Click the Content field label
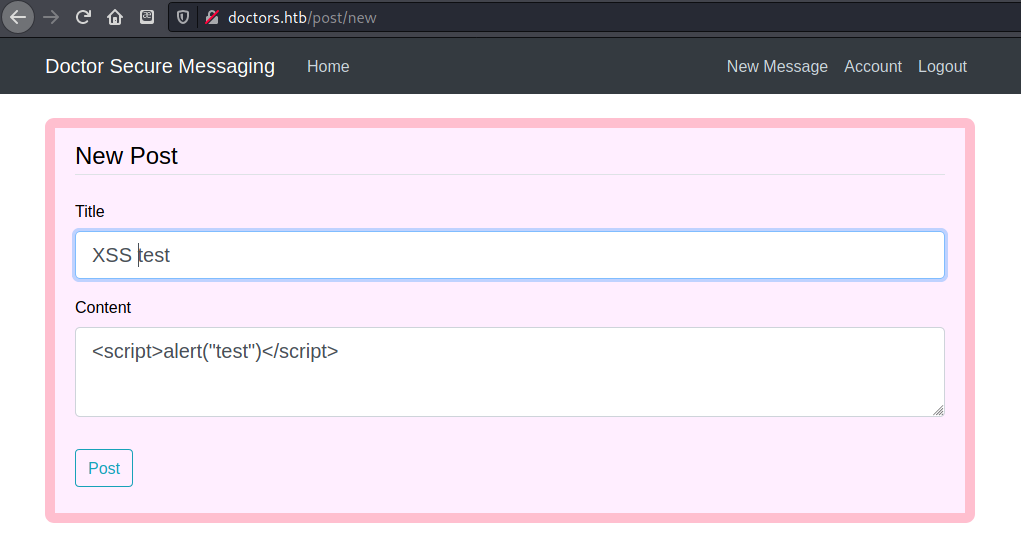1021x536 pixels. point(103,307)
